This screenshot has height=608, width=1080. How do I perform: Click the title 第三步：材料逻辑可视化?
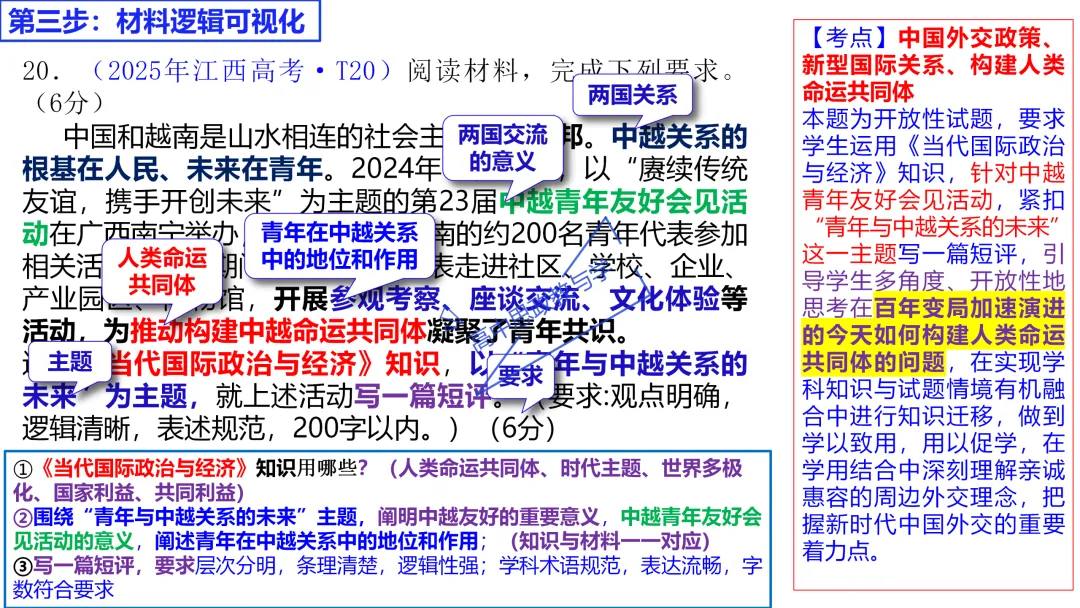[x=160, y=20]
